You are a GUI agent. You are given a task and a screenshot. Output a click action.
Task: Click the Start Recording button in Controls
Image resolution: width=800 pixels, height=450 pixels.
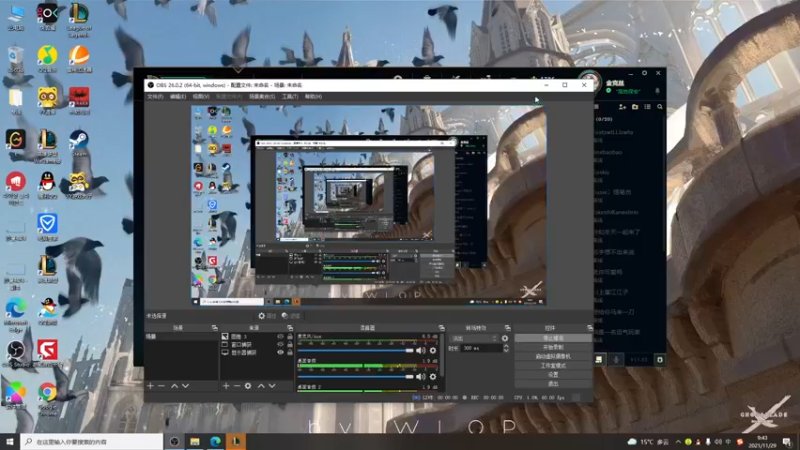coord(553,347)
